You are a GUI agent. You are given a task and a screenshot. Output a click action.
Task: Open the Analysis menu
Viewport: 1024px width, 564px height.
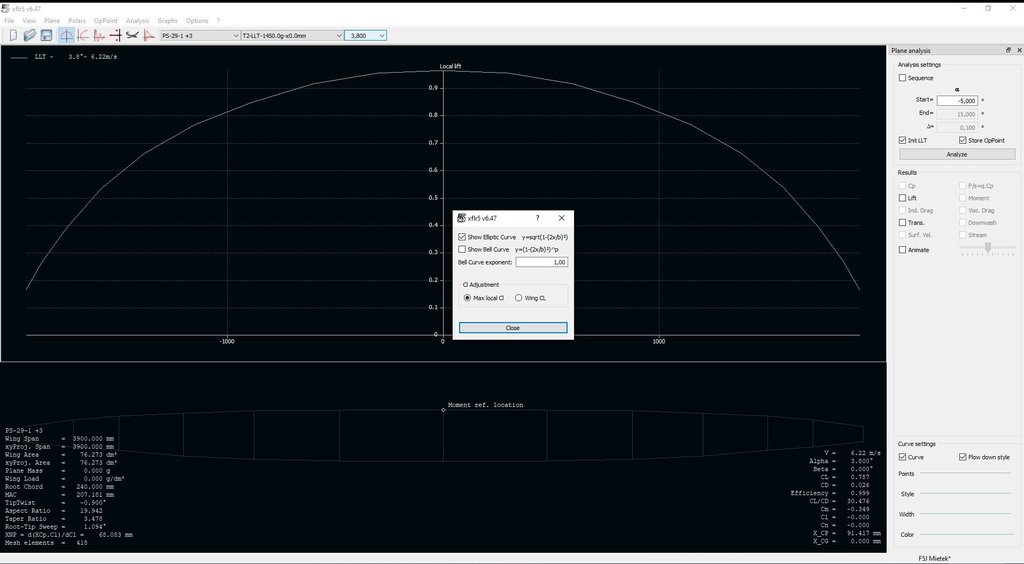click(x=137, y=20)
